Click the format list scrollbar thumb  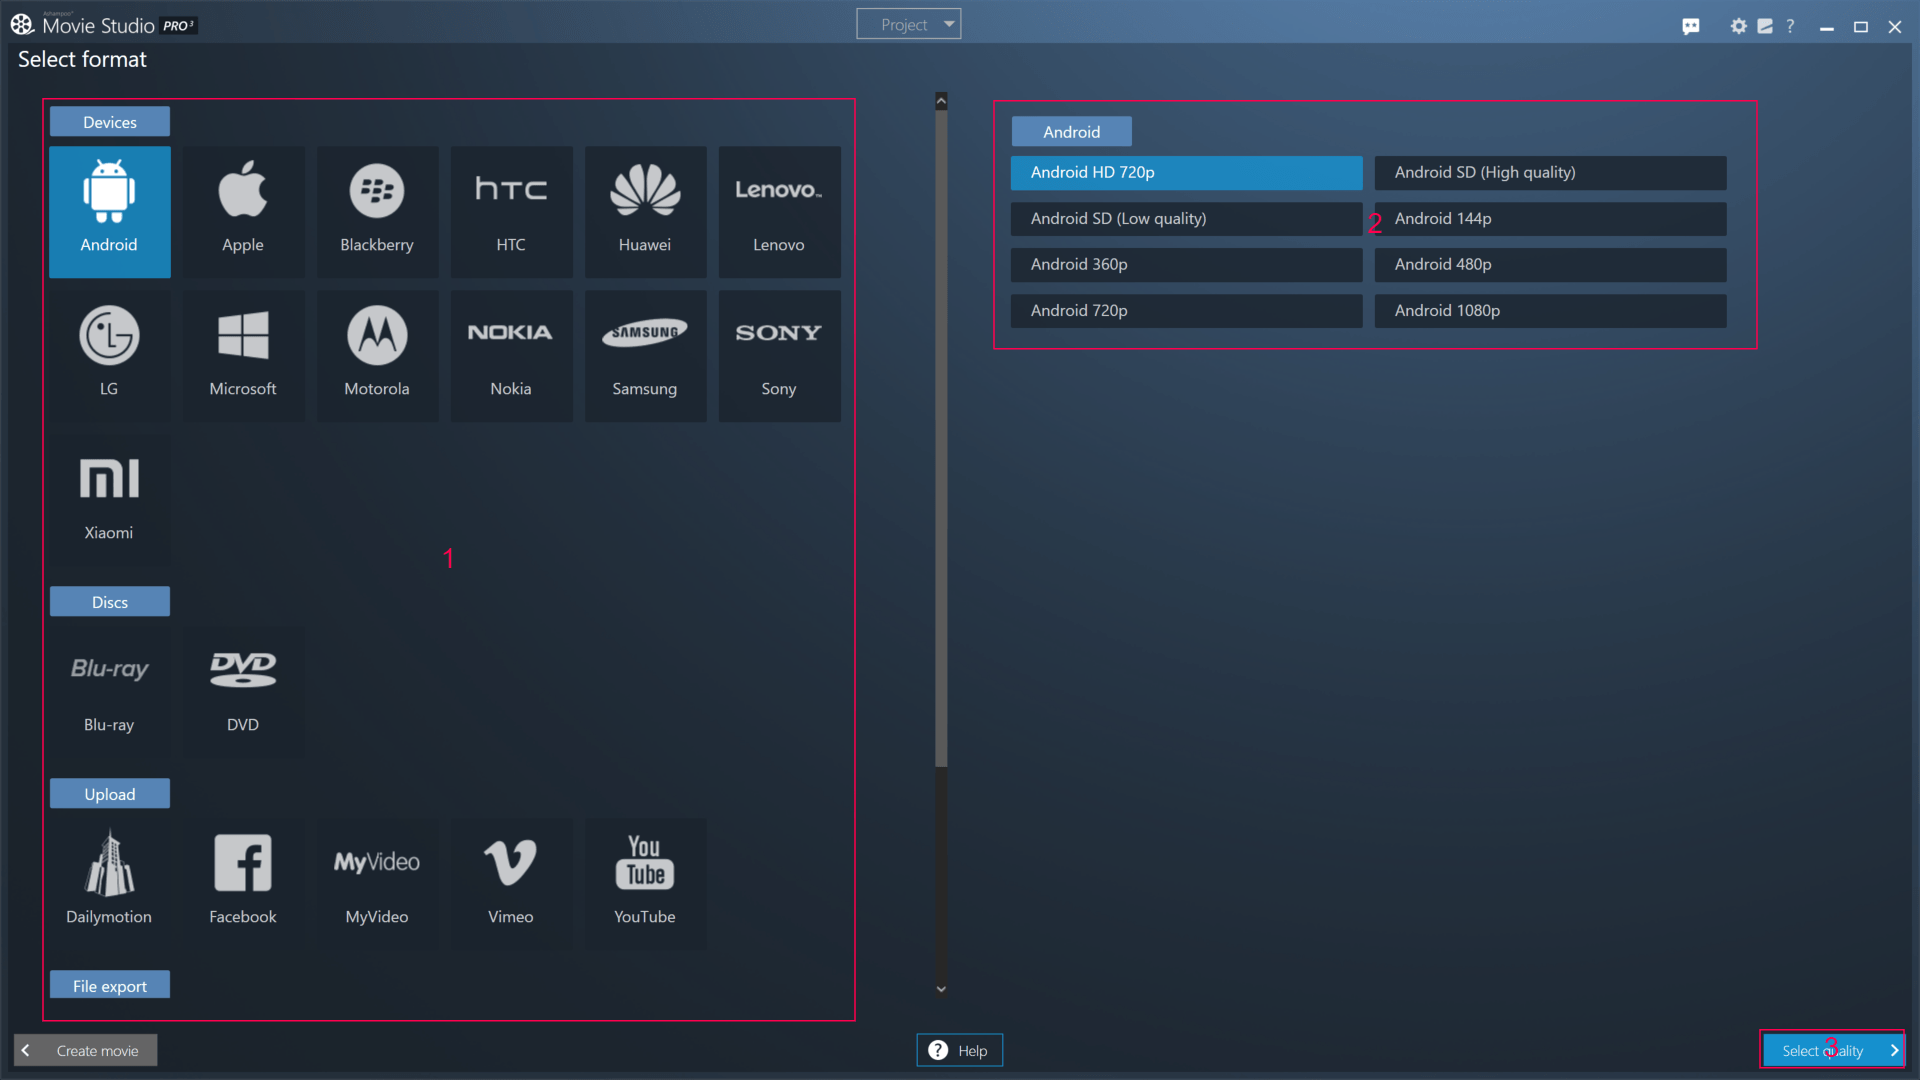[941, 438]
